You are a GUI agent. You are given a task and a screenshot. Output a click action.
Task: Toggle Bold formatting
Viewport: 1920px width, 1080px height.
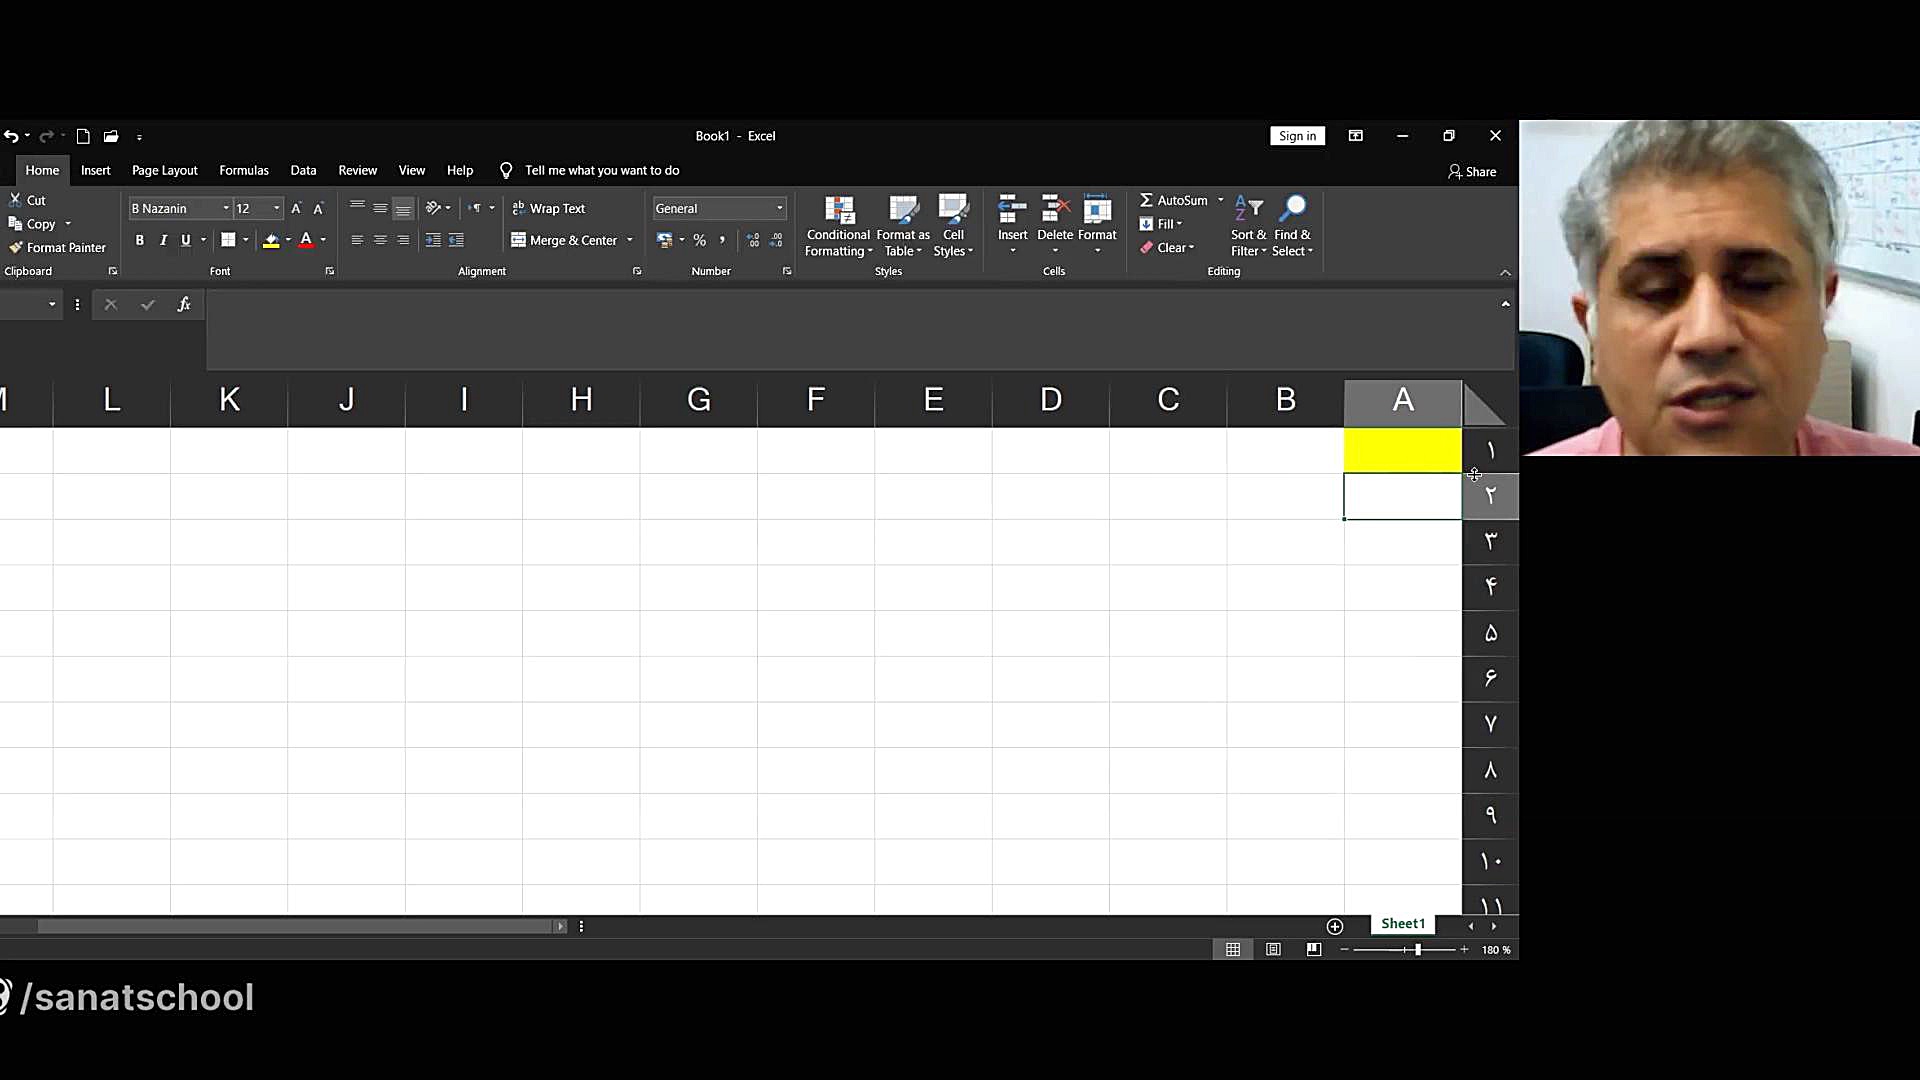[140, 240]
